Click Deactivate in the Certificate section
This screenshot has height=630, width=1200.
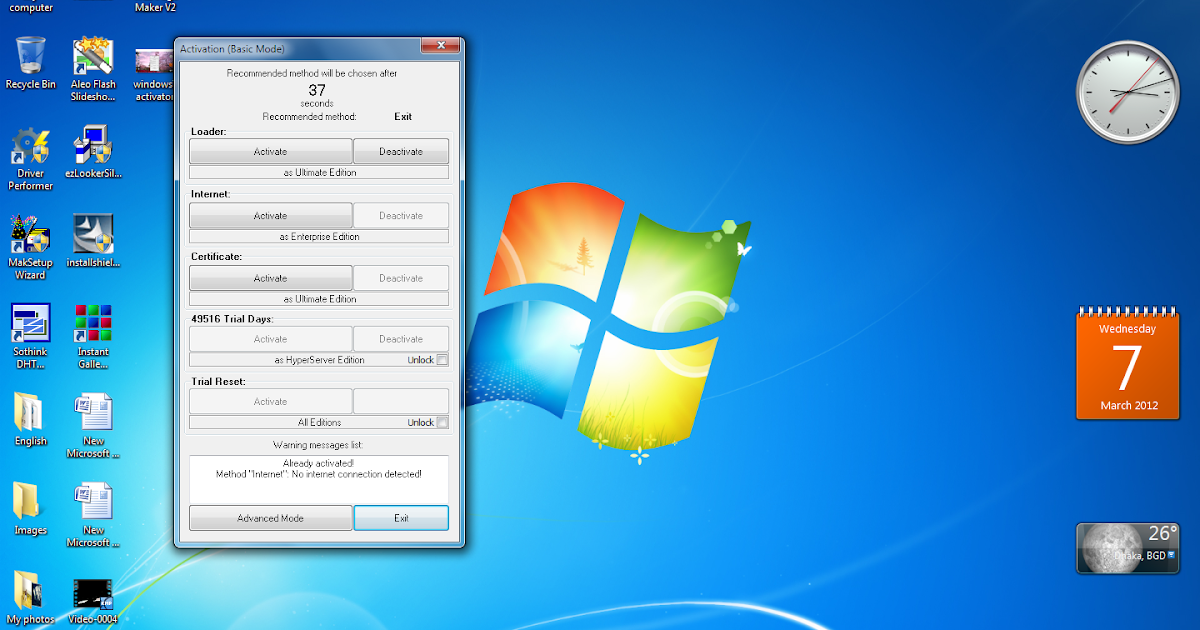tap(401, 278)
